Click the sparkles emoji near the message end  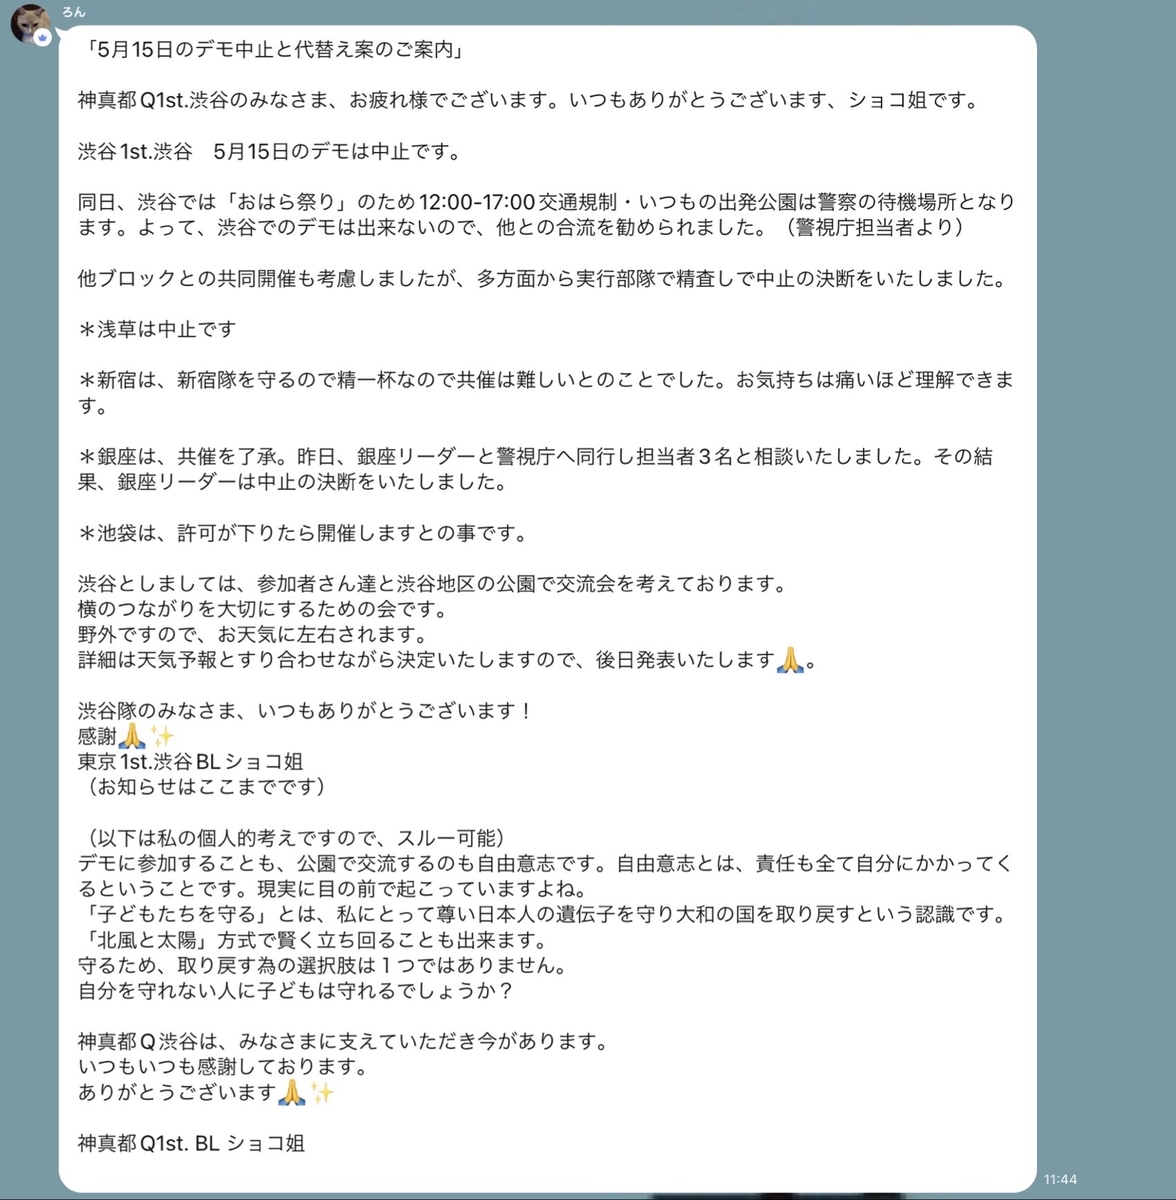click(321, 1092)
